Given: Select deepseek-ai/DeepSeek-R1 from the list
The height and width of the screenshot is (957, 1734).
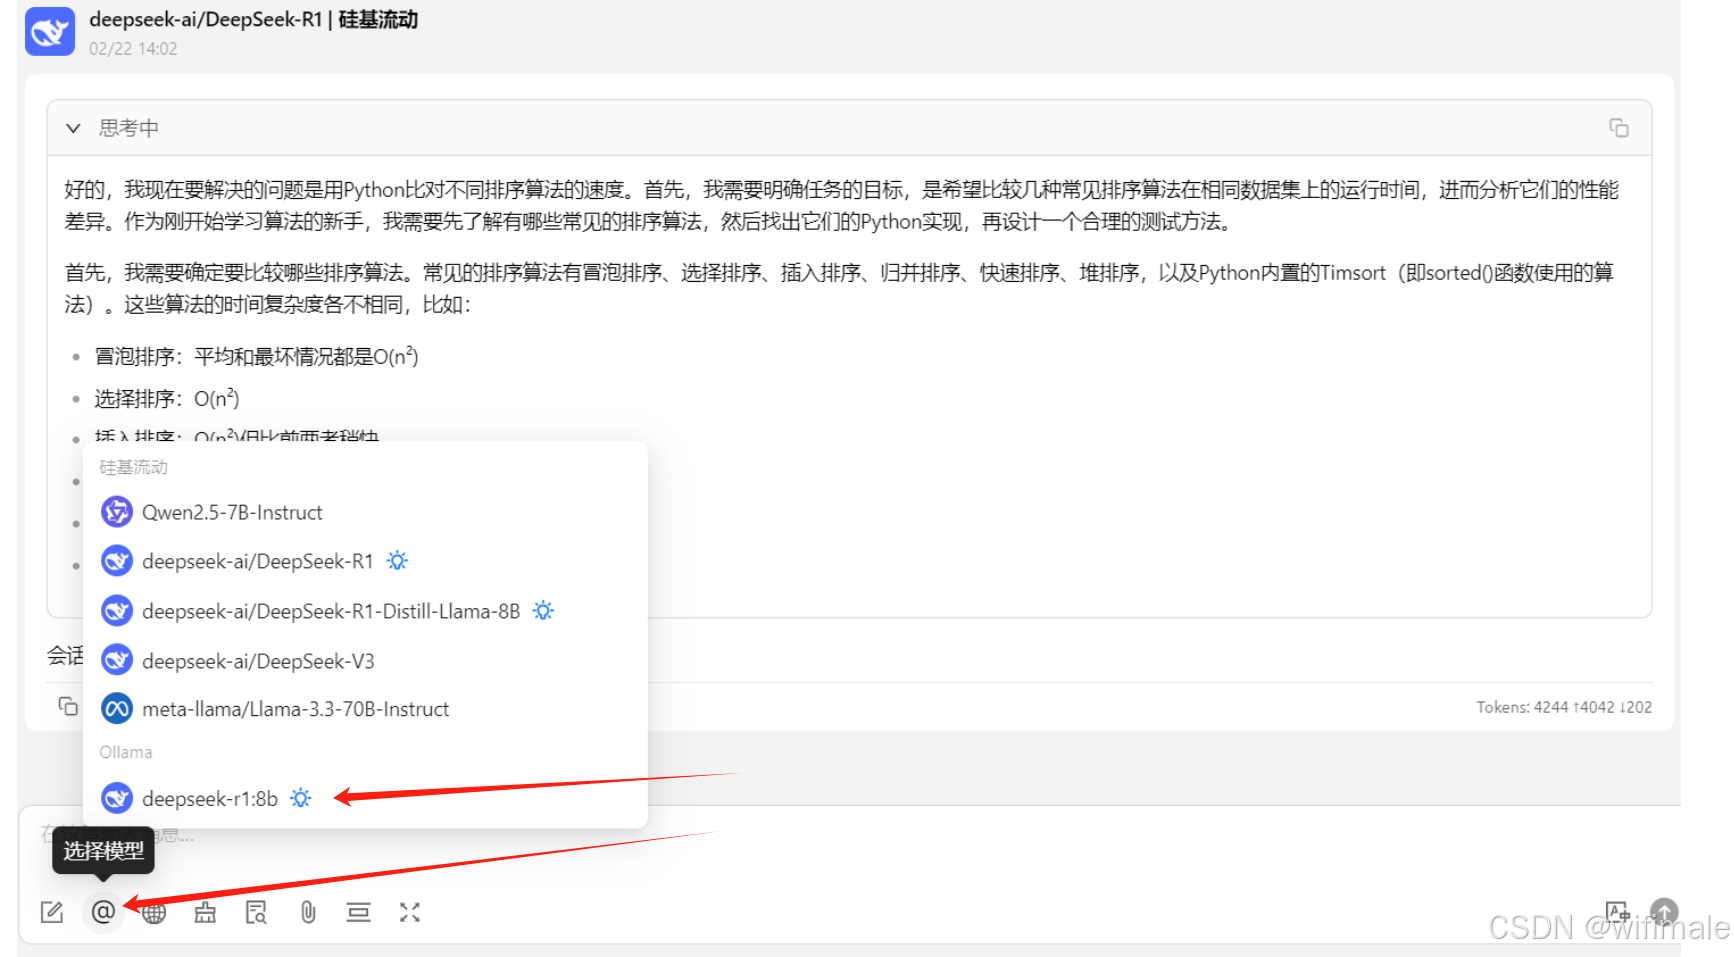Looking at the screenshot, I should coord(365,561).
